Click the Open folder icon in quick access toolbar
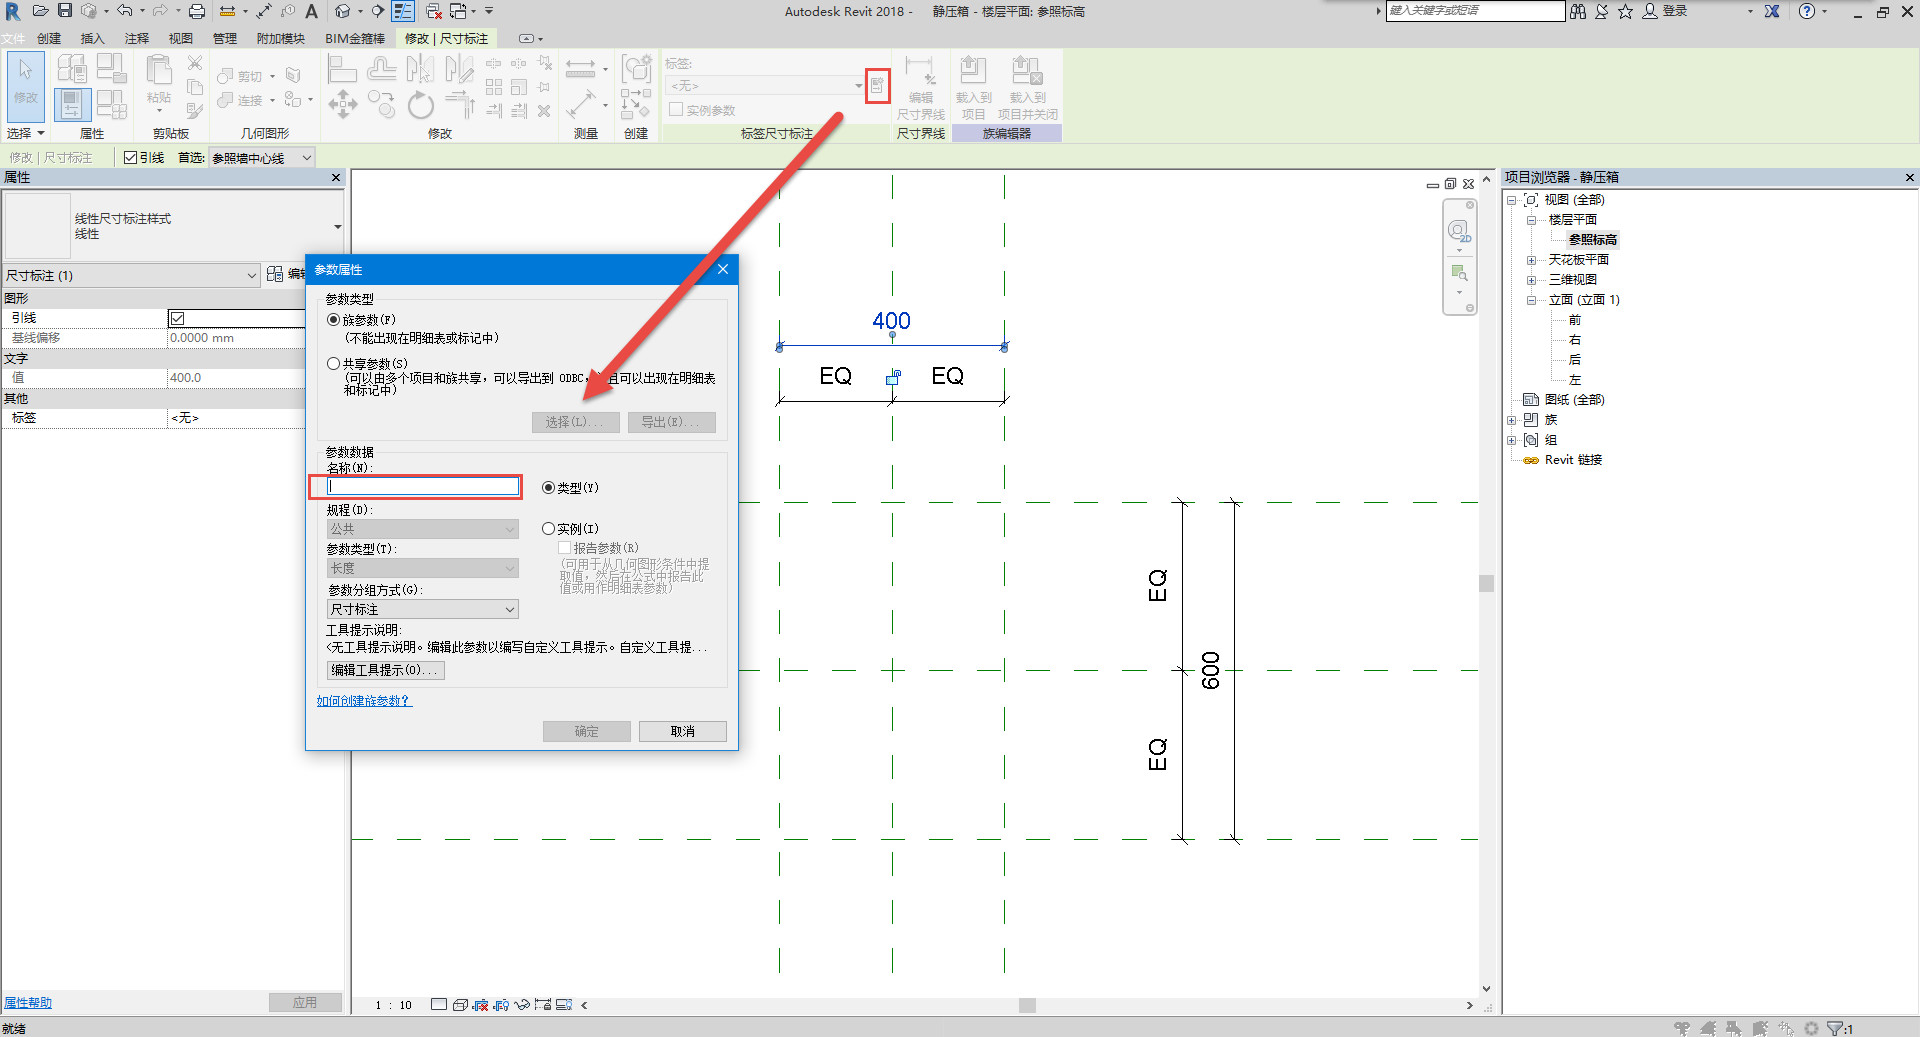1920x1037 pixels. coord(40,11)
